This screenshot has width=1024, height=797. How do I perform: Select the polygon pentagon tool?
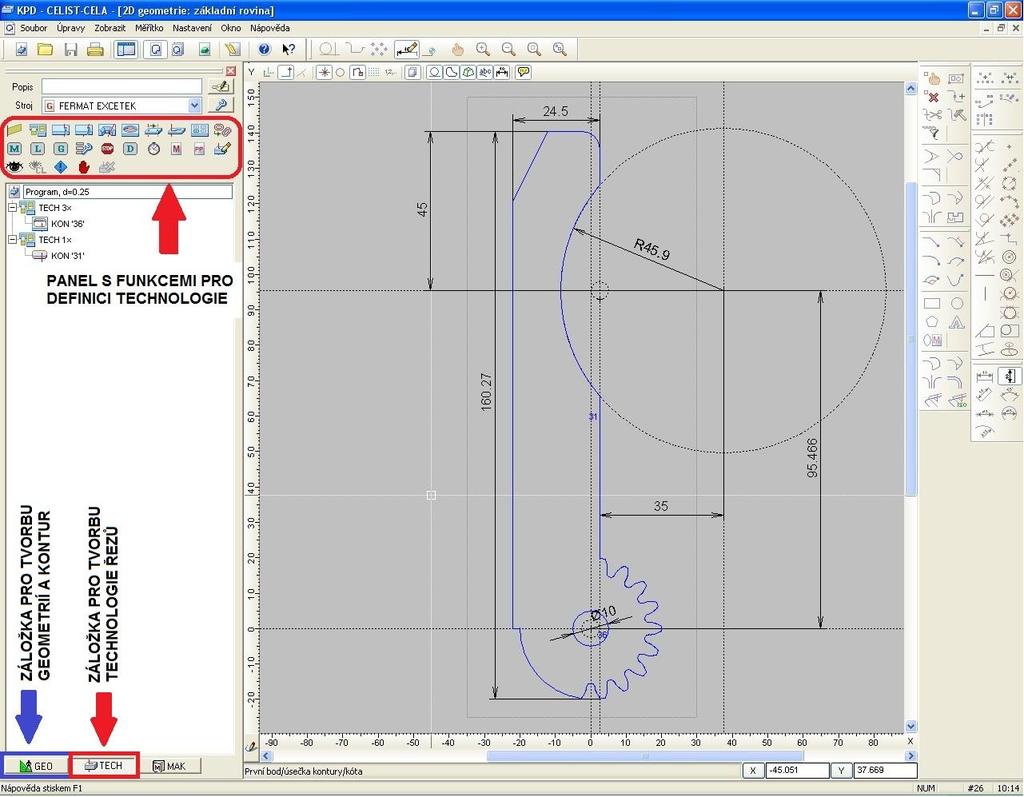932,322
